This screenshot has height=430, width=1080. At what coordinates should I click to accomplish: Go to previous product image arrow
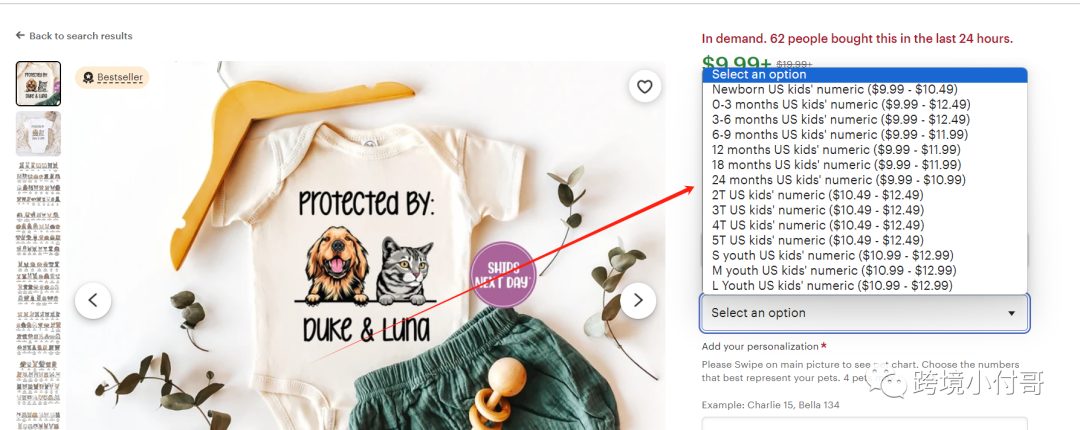[93, 300]
